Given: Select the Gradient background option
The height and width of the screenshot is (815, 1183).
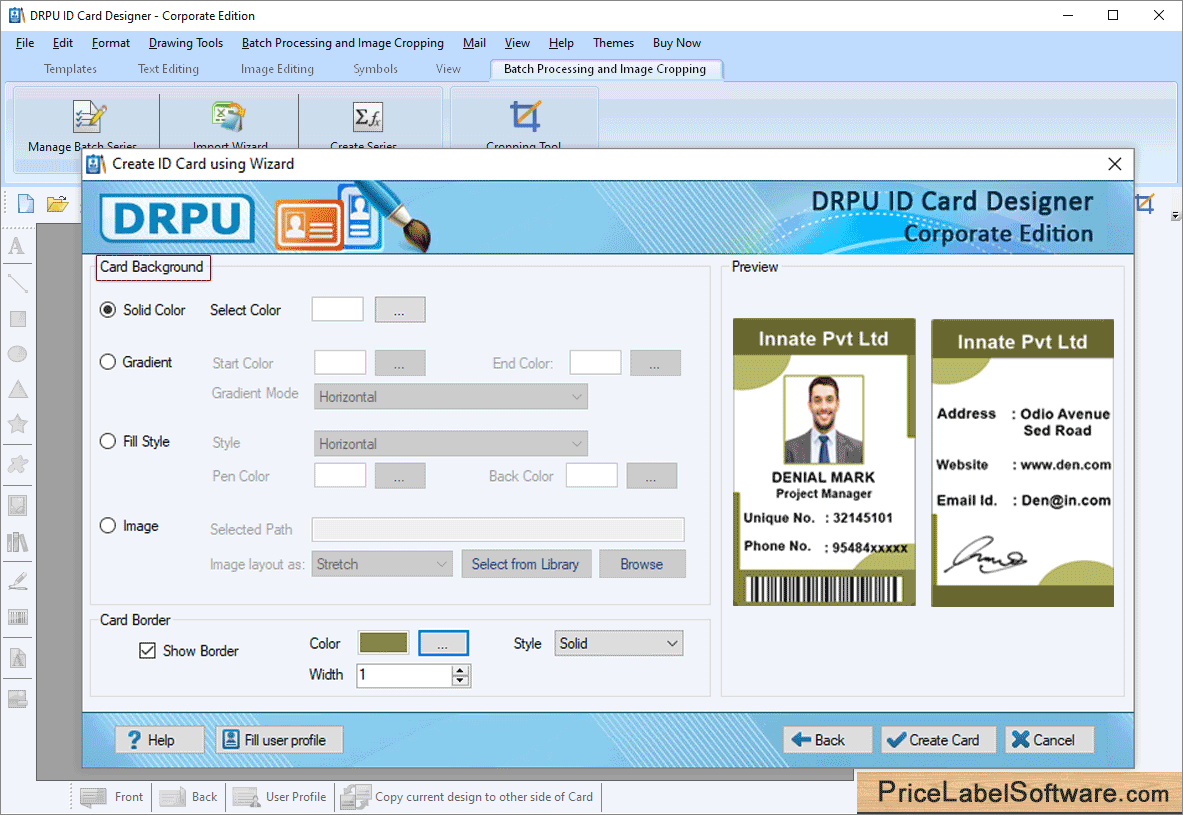Looking at the screenshot, I should point(108,362).
